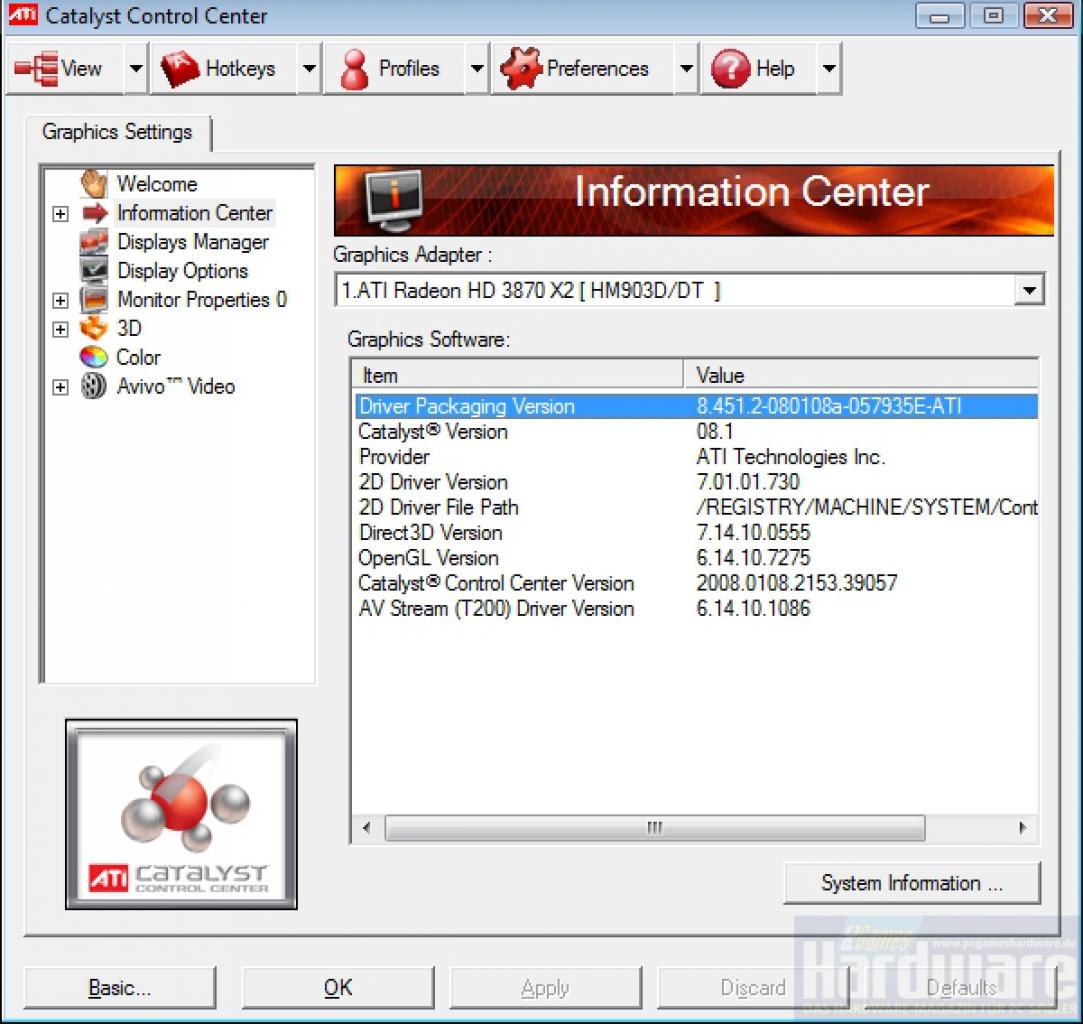Select the 2D Driver Version row
Screen dimensions: 1083x1024
[696, 482]
